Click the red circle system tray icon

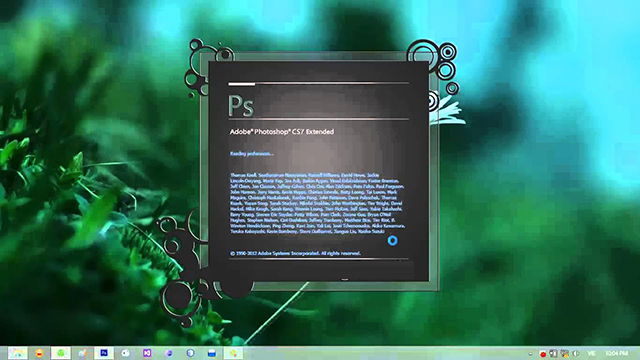pos(542,354)
